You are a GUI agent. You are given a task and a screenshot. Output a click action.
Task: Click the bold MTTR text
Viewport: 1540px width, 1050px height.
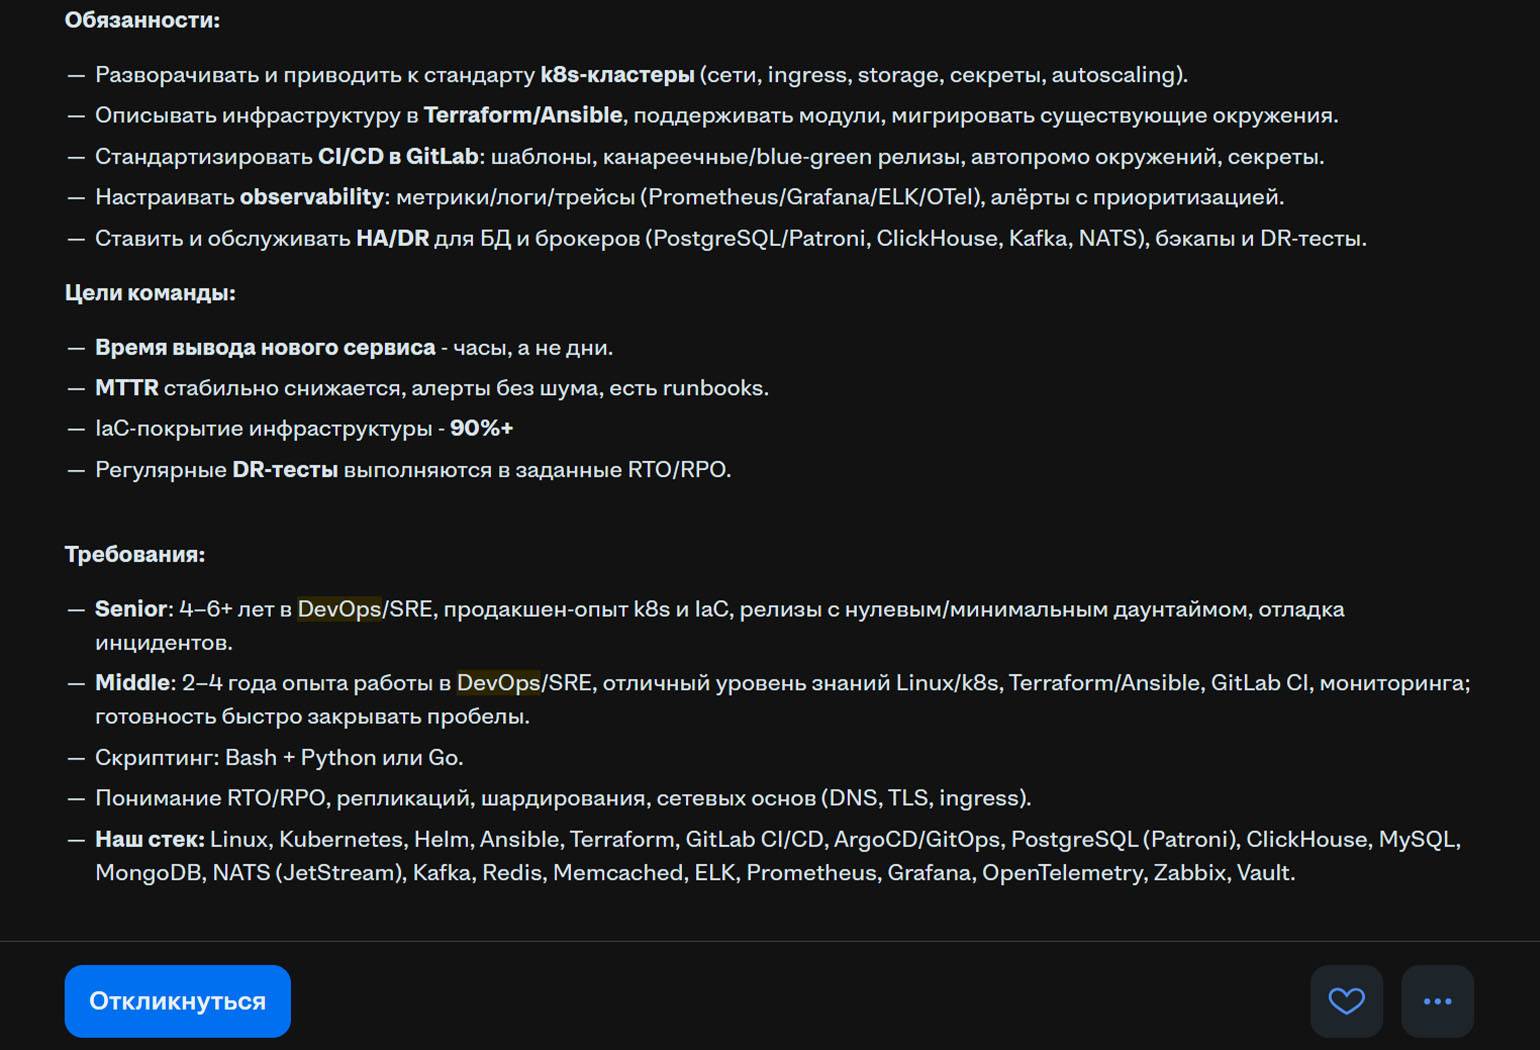coord(127,387)
